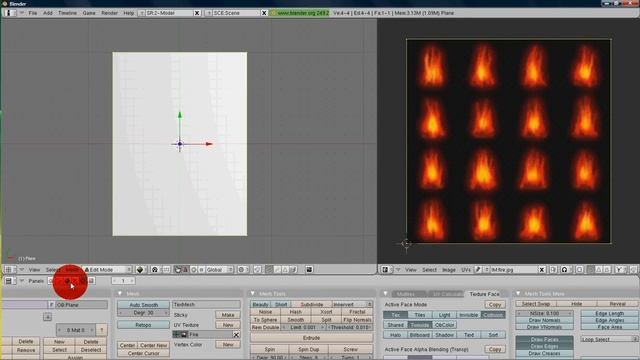Click Center Cursor button
This screenshot has width=640, height=360.
coord(143,353)
